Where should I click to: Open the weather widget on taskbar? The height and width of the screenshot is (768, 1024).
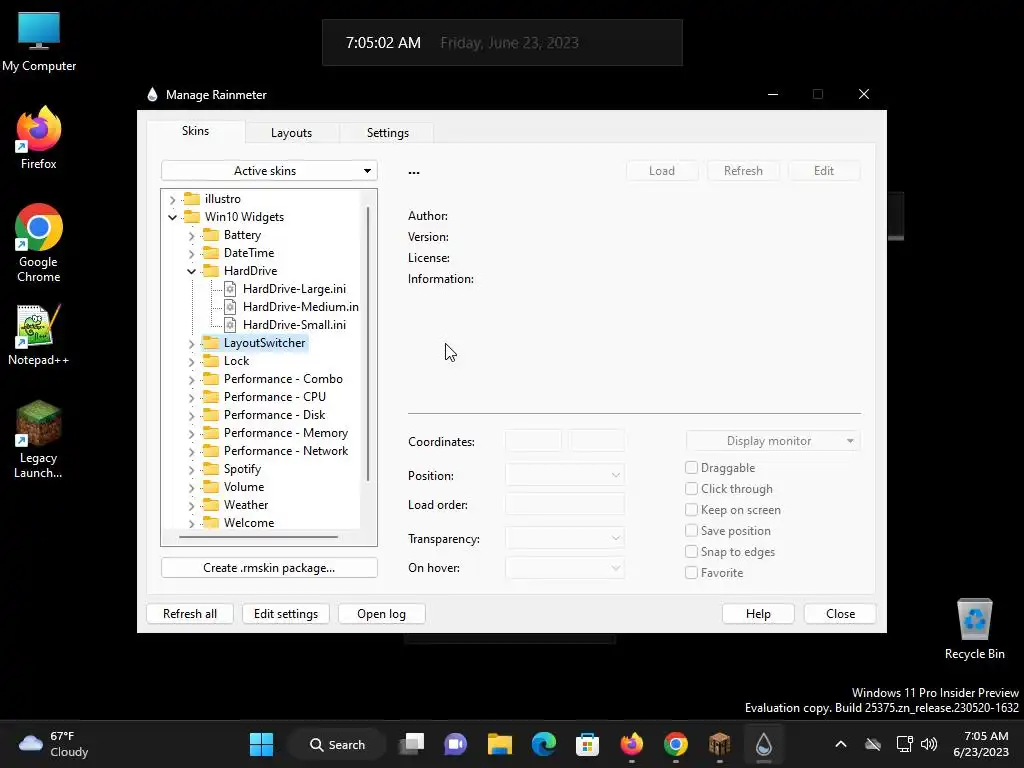pos(54,744)
